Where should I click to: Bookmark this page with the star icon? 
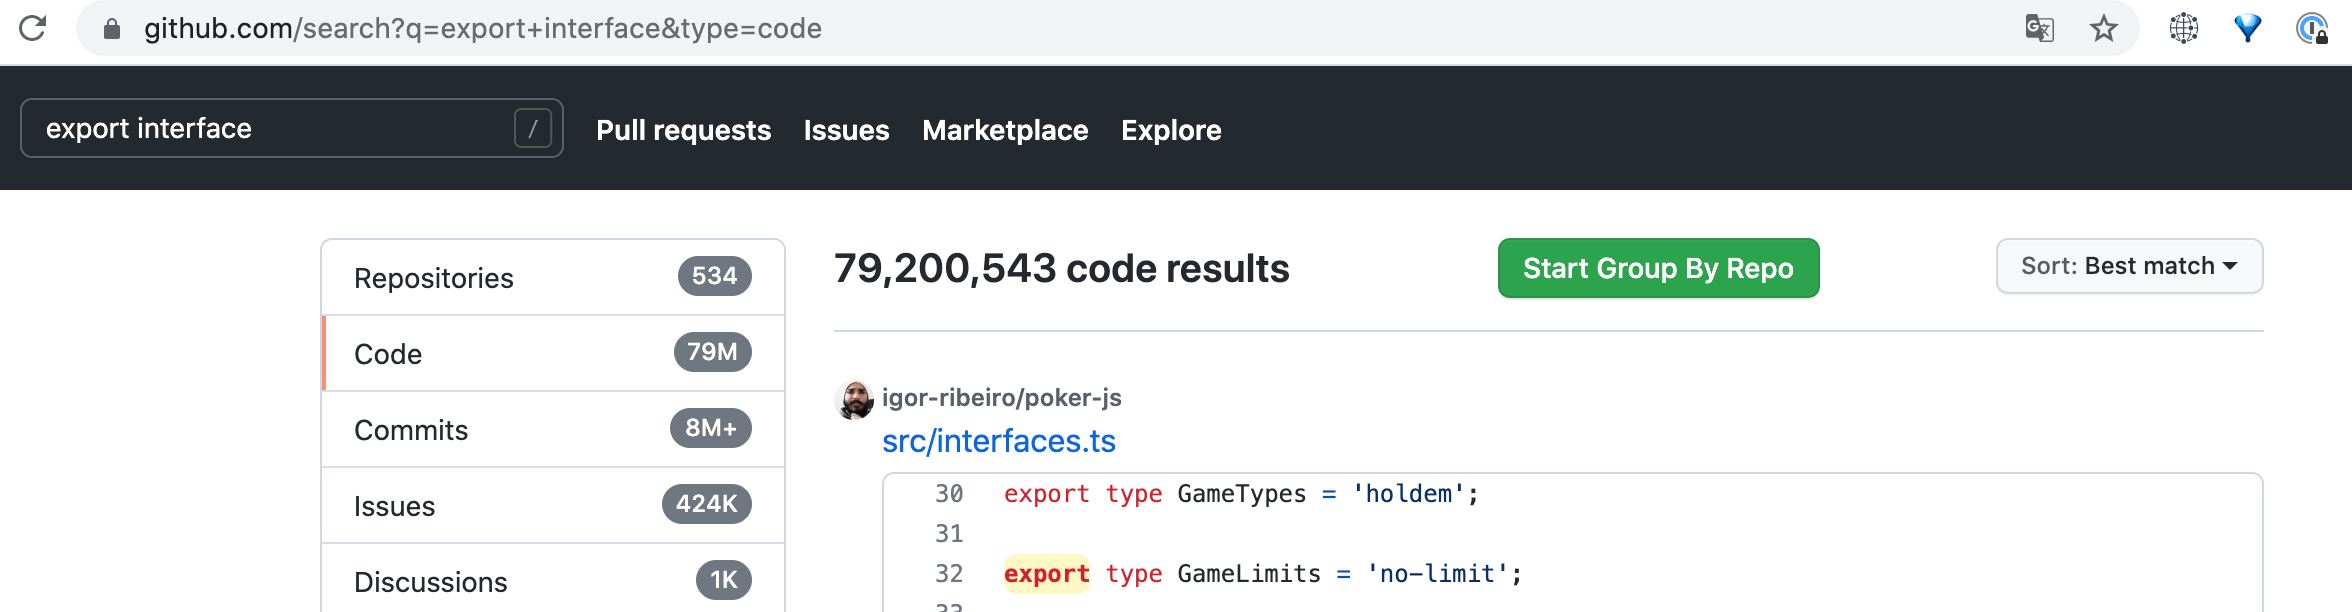[x=2103, y=28]
